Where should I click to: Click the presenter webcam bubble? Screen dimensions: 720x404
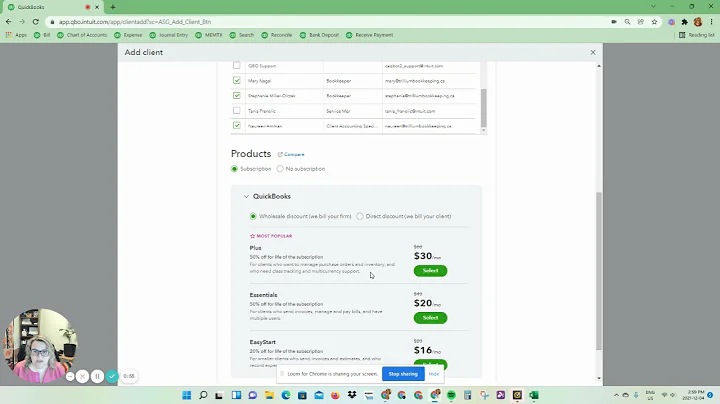coord(40,345)
